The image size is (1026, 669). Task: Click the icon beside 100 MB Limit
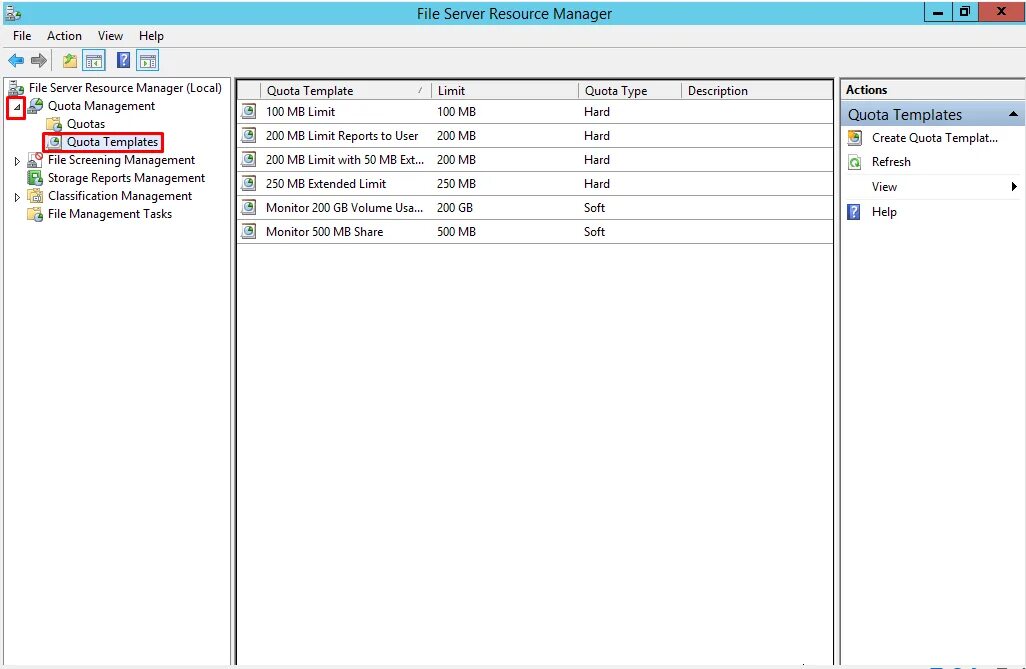pos(249,111)
